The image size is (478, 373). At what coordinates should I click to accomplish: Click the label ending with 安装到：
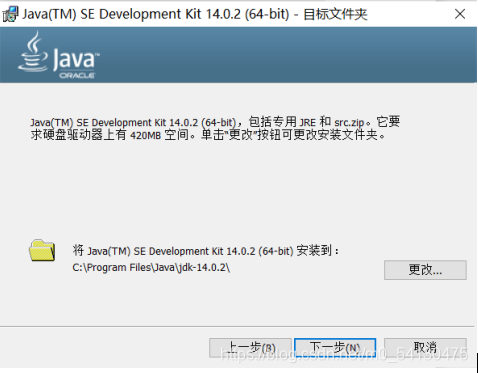[x=206, y=250]
